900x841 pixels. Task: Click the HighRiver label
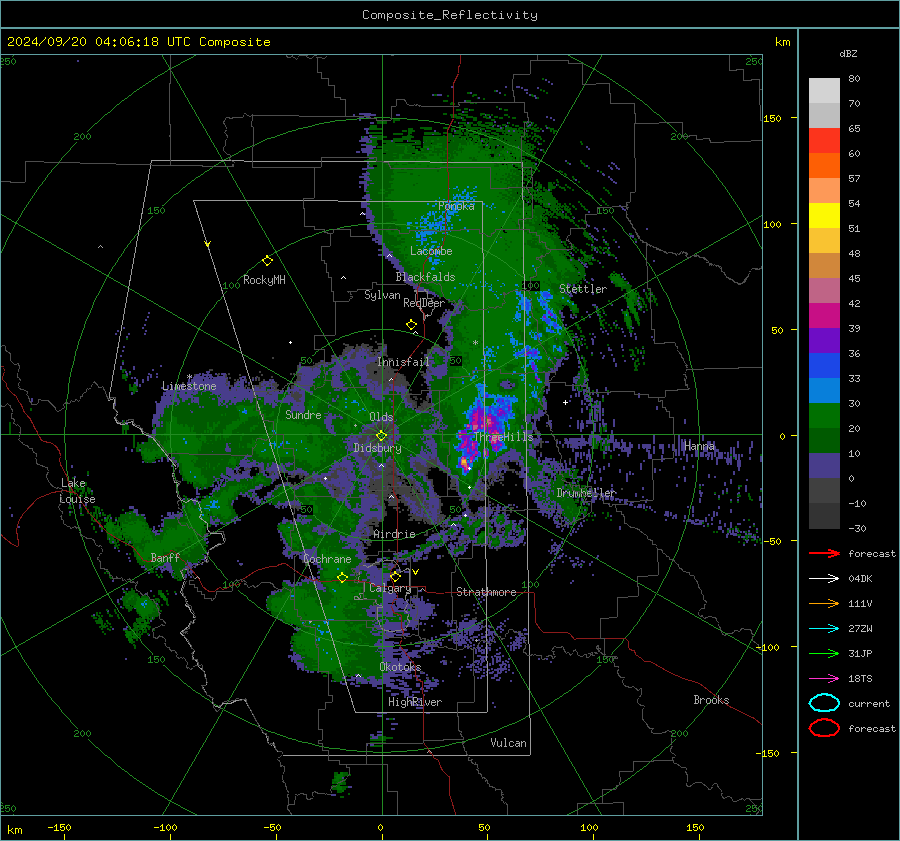[x=415, y=702]
